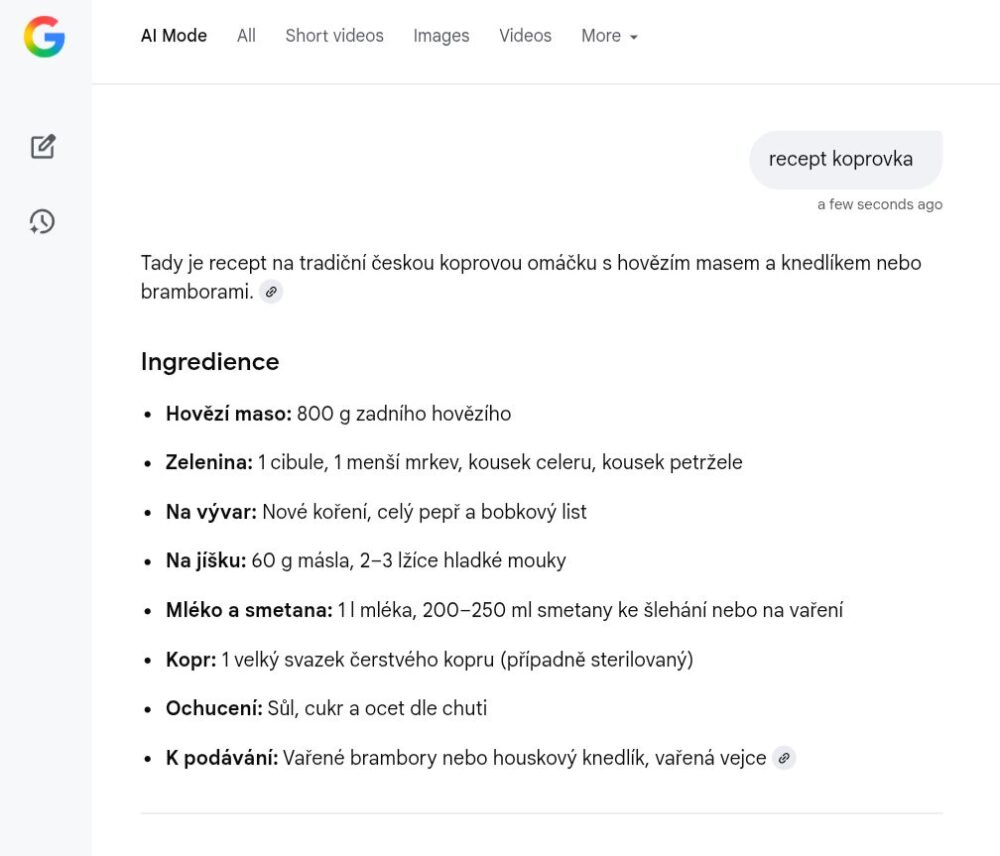Expand the More menu chevron
Viewport: 1000px width, 856px height.
click(634, 38)
